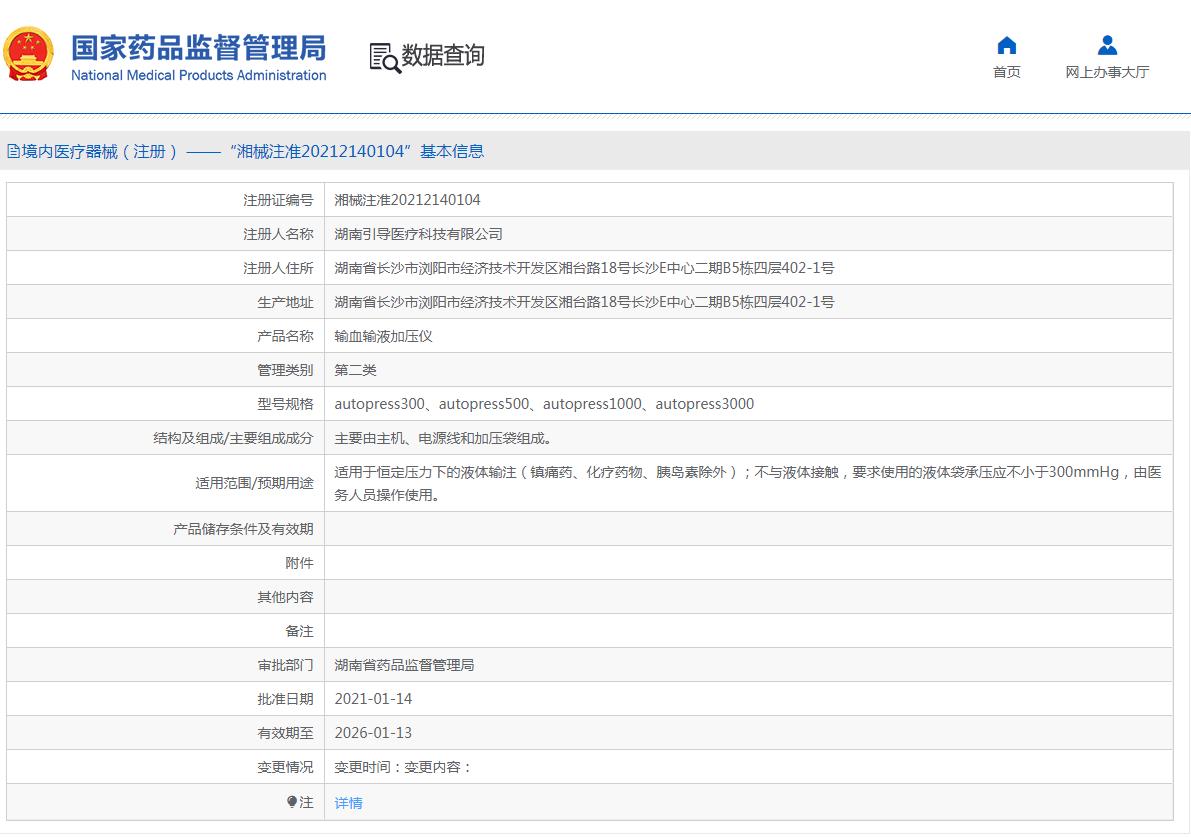This screenshot has width=1191, height=837.
Task: Click the 批准日期 row label
Action: click(x=285, y=699)
